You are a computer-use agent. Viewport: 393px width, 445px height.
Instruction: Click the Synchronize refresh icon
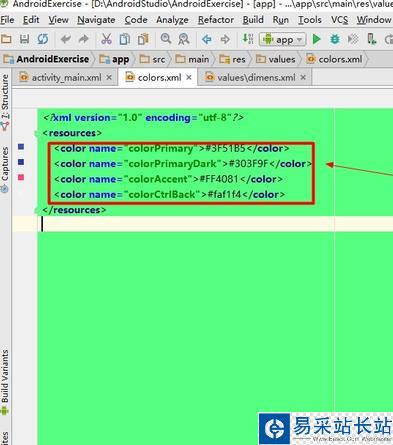coord(43,39)
